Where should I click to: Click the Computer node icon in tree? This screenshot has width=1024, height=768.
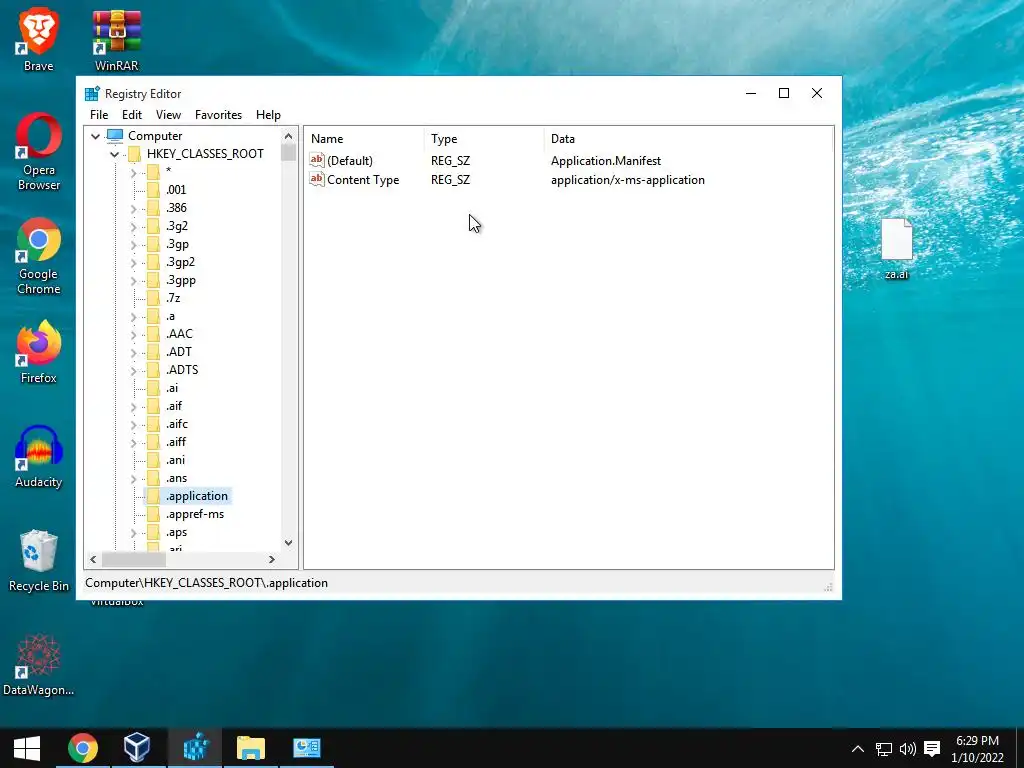tap(115, 136)
